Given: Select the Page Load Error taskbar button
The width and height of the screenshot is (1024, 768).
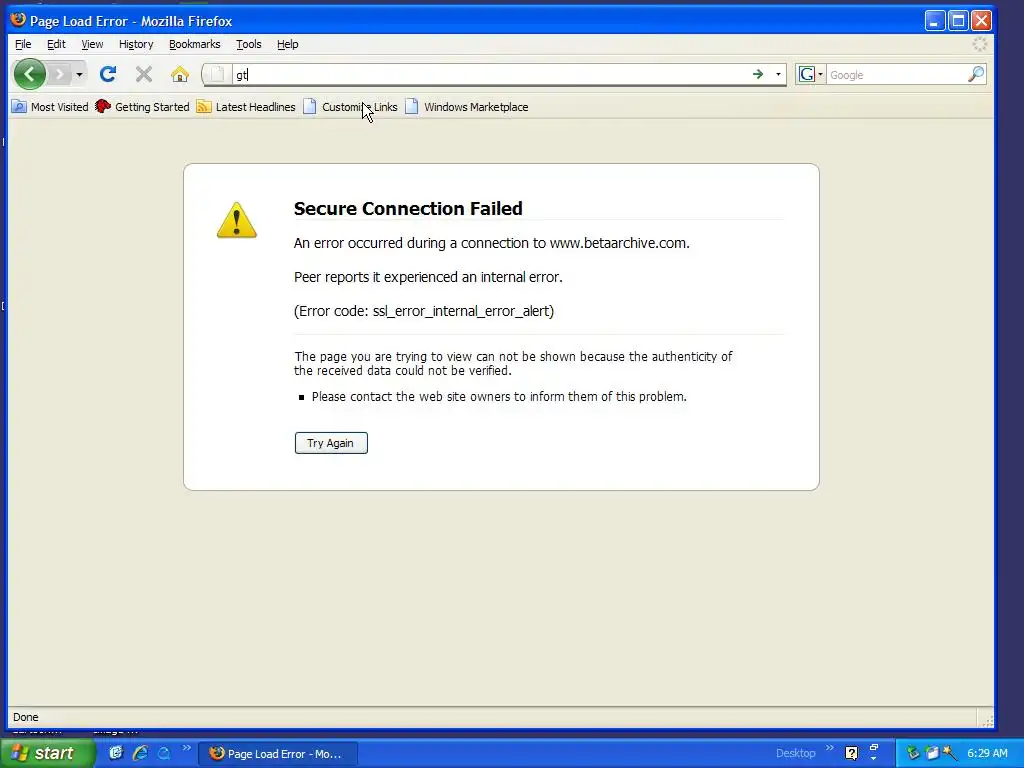Looking at the screenshot, I should pos(278,754).
